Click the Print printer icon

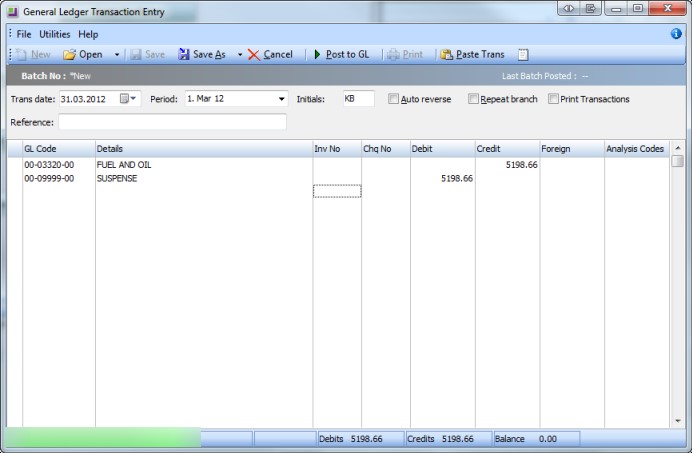tap(393, 54)
